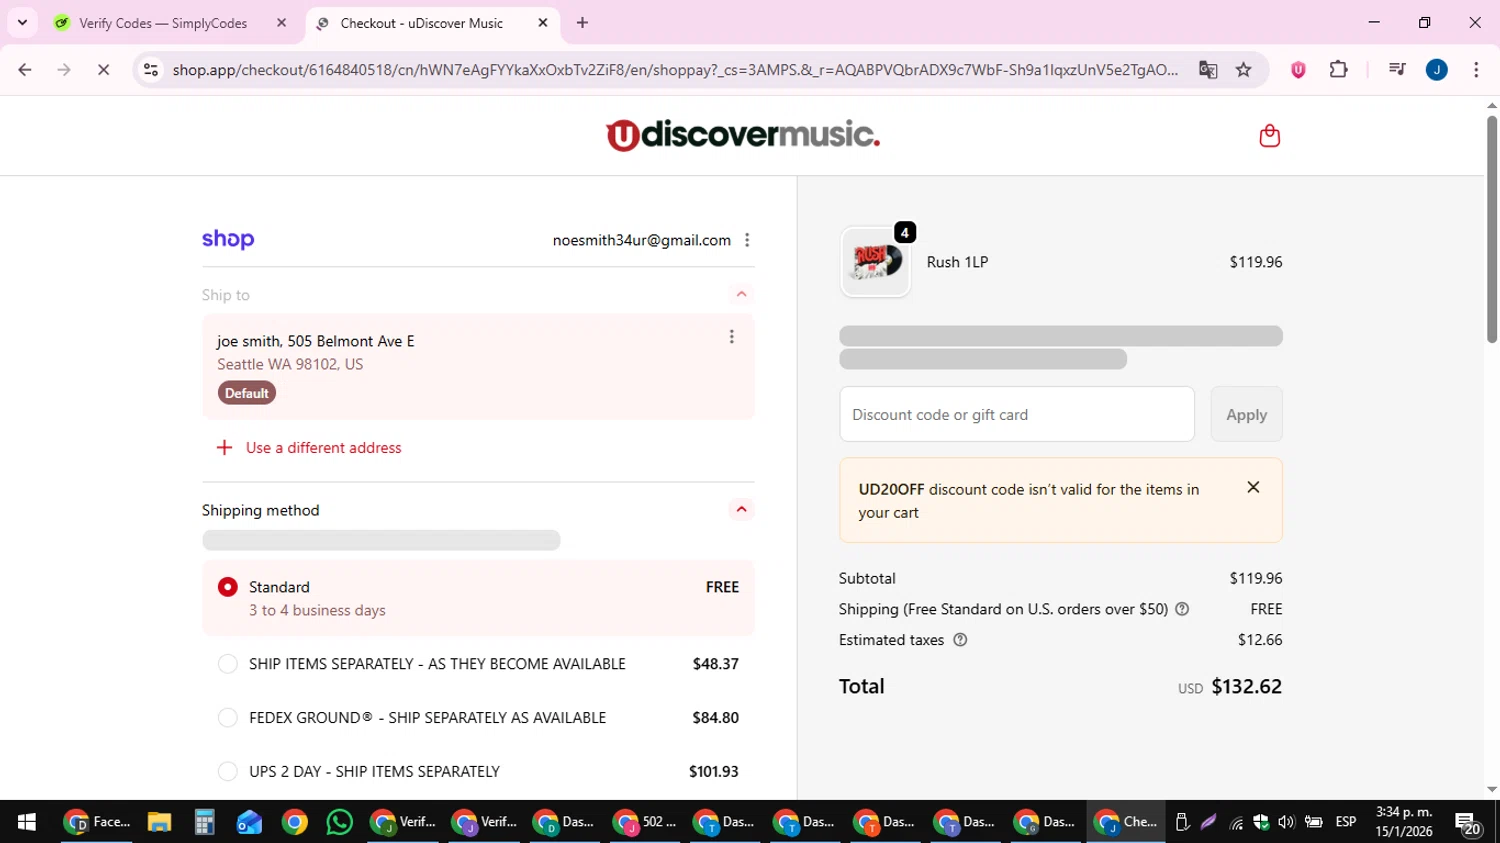The width and height of the screenshot is (1500, 843).
Task: Click the uDiscover Music logo
Action: (x=743, y=134)
